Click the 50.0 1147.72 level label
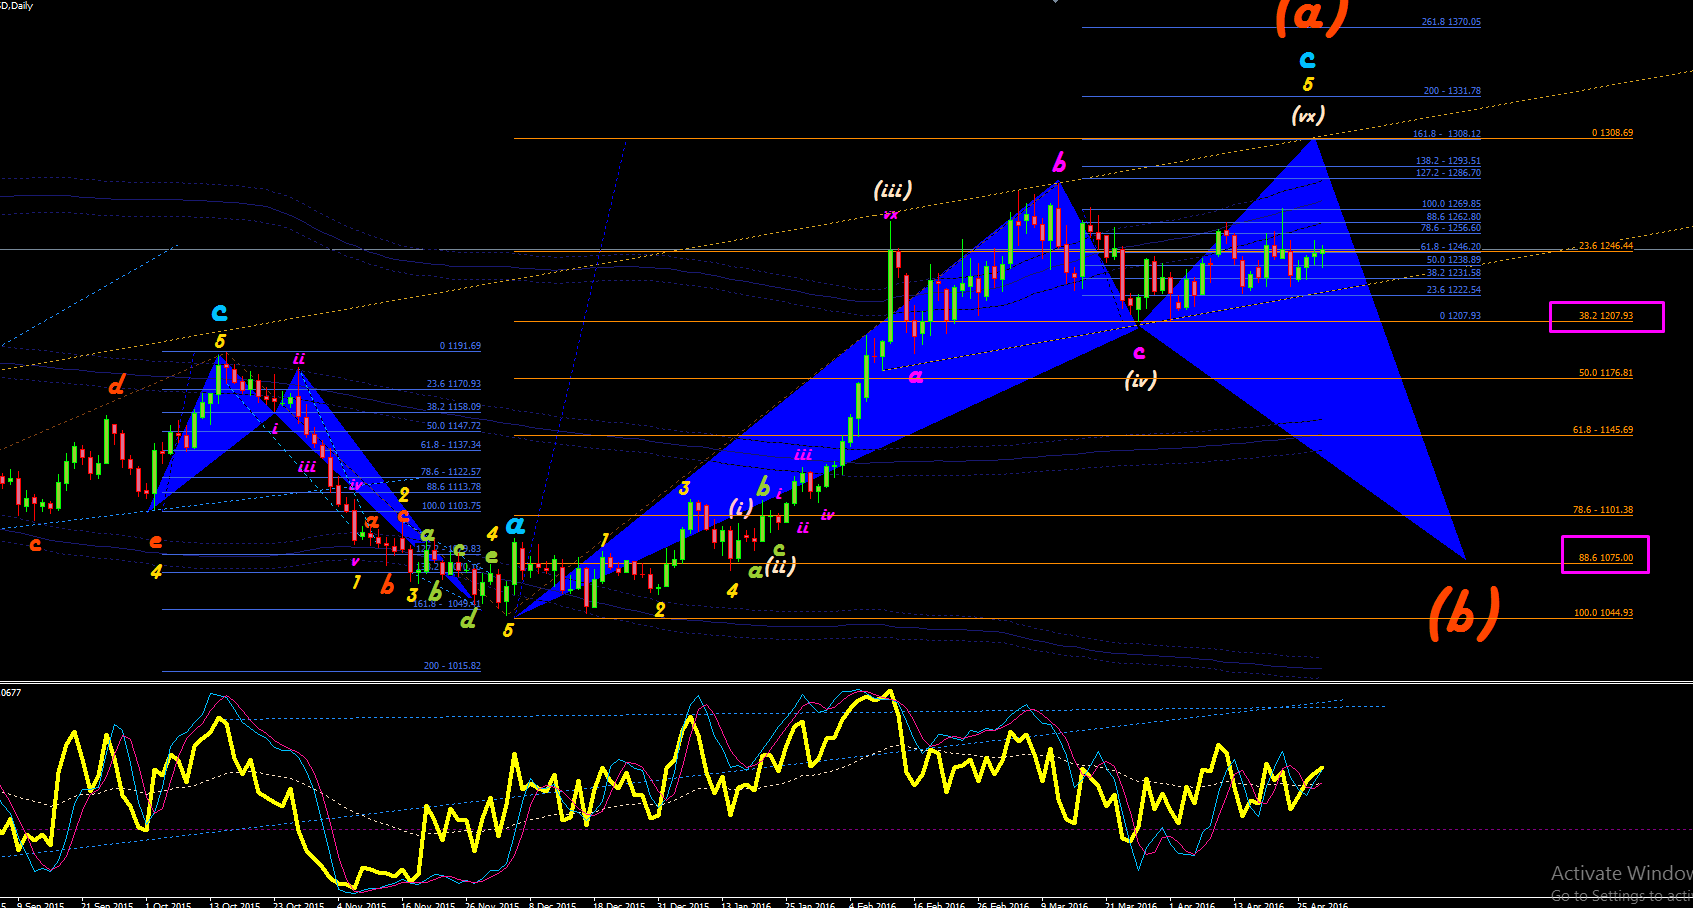The height and width of the screenshot is (908, 1693). (x=454, y=426)
